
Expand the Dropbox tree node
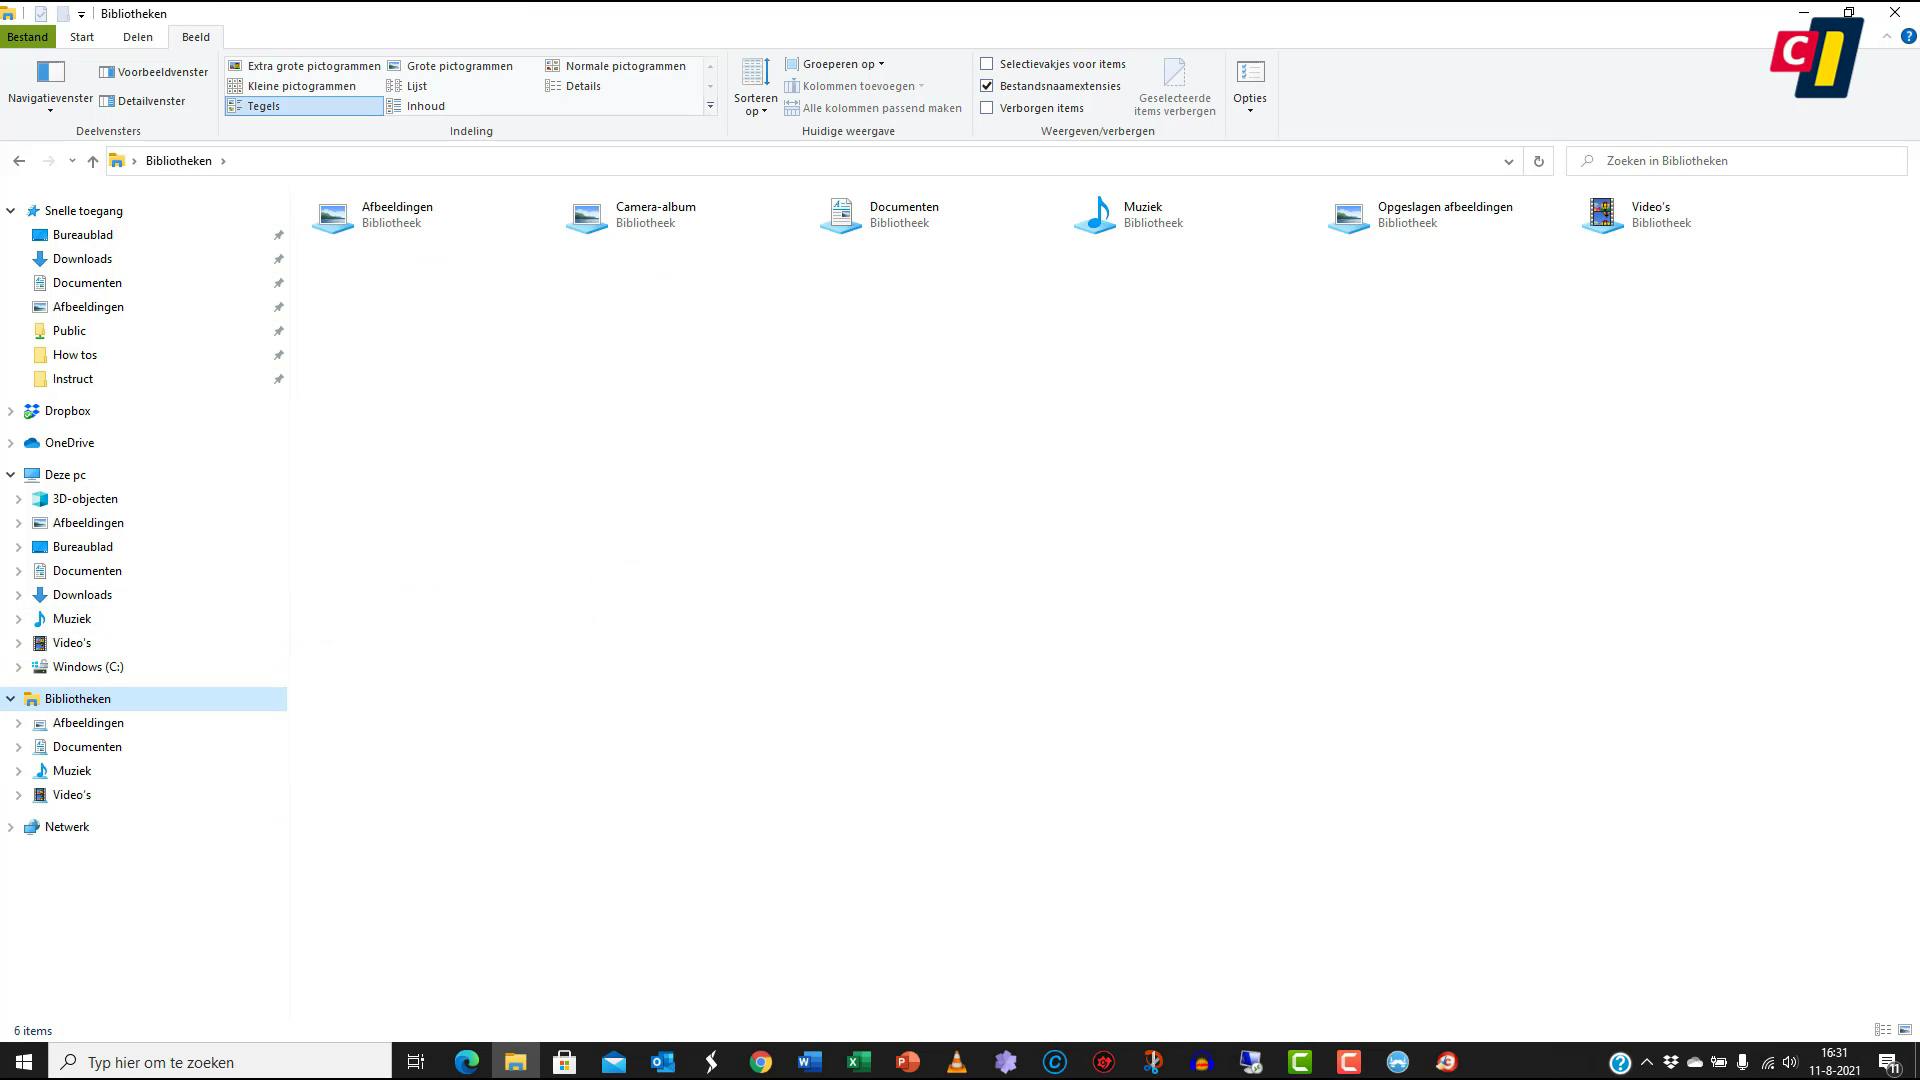[x=11, y=411]
